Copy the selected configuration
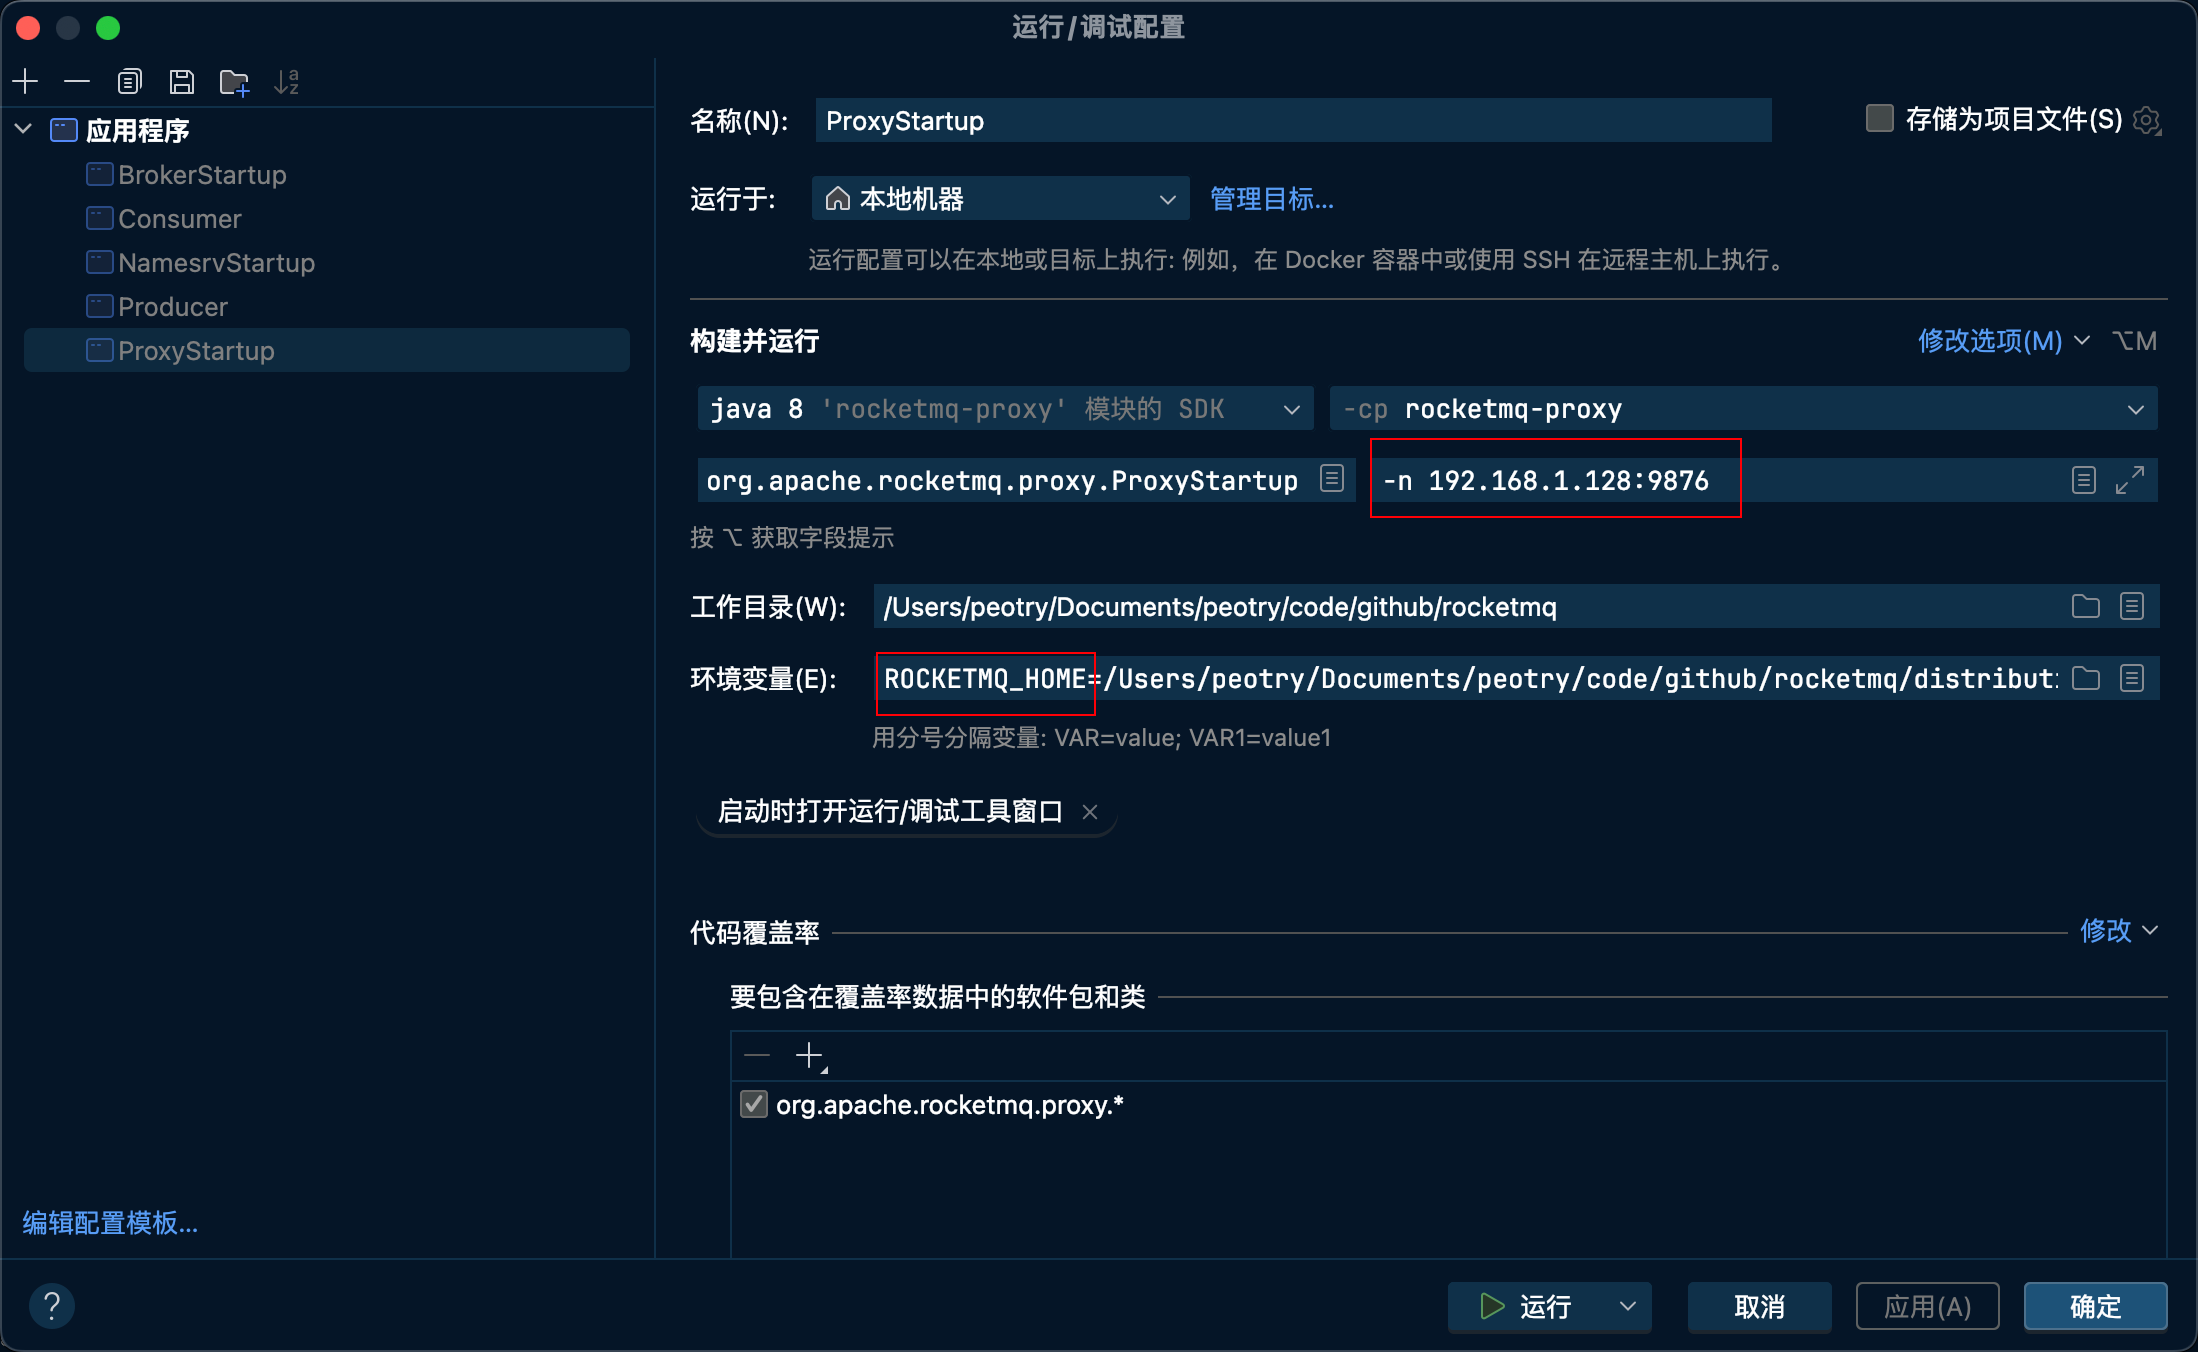Image resolution: width=2198 pixels, height=1352 pixels. 129,81
